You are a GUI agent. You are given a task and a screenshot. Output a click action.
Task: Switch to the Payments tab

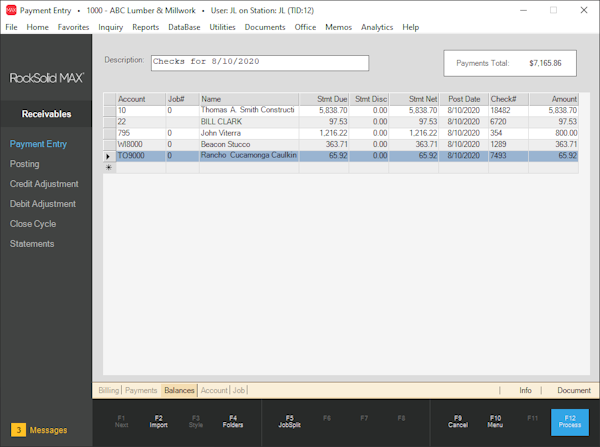point(141,390)
